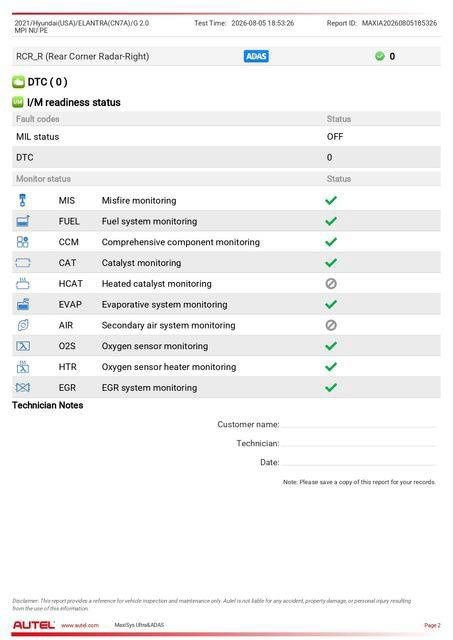The image size is (453, 640).
Task: Click the Fuel system monitoring icon
Action: (x=23, y=221)
